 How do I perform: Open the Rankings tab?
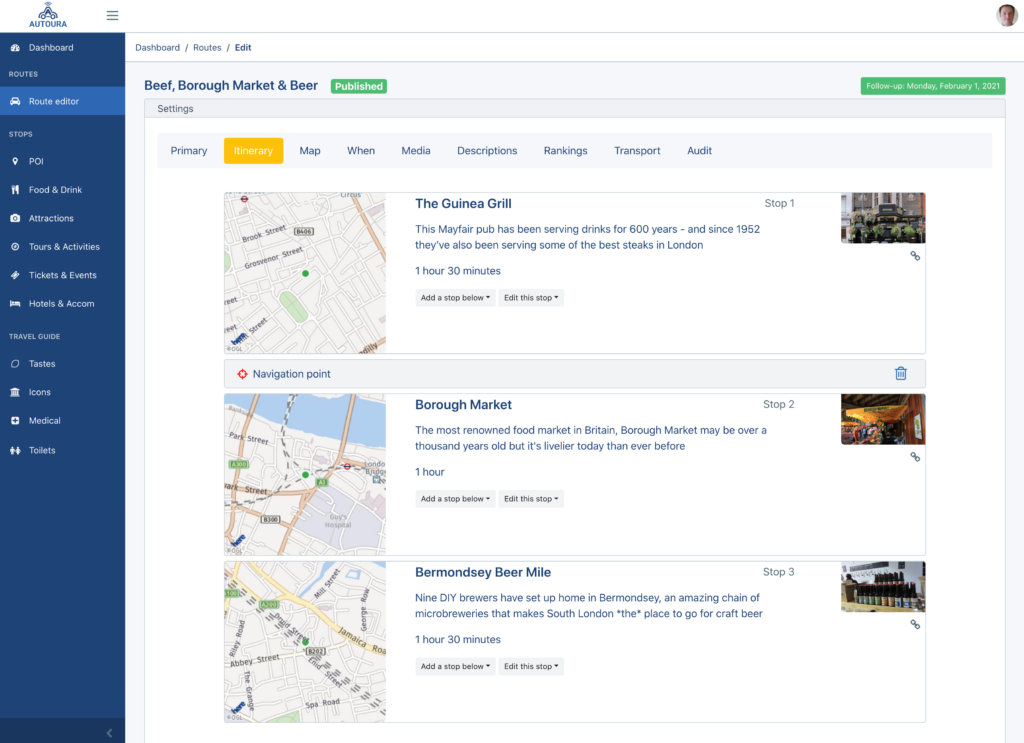pos(566,151)
